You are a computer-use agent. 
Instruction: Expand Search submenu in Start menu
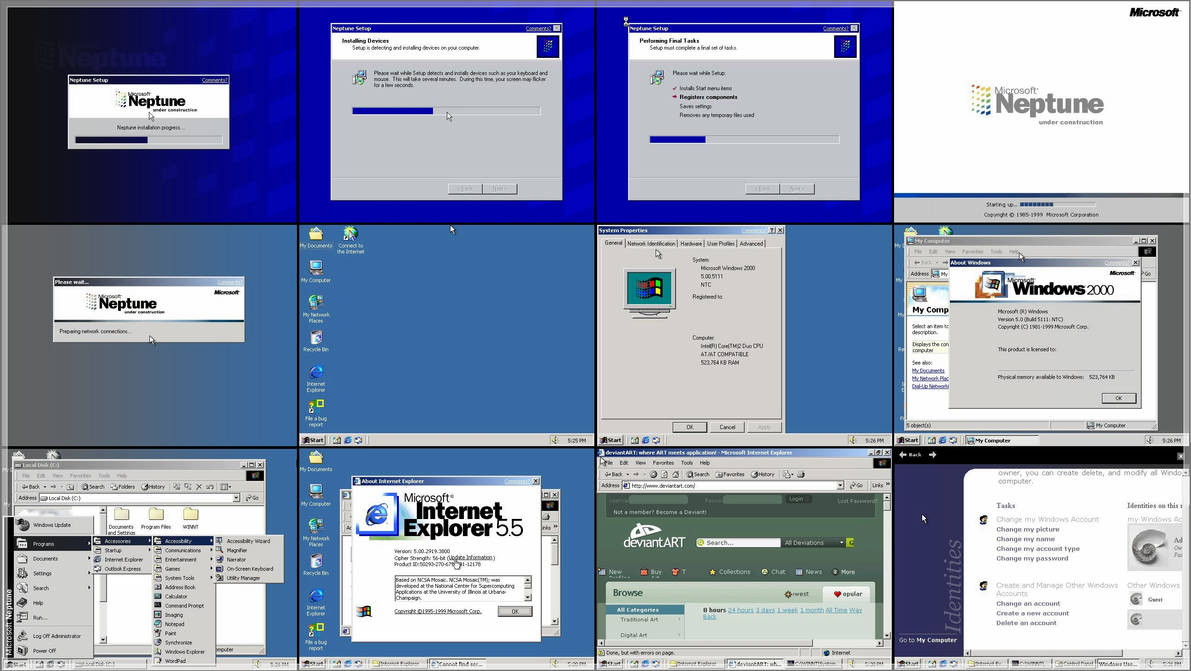tap(53, 587)
